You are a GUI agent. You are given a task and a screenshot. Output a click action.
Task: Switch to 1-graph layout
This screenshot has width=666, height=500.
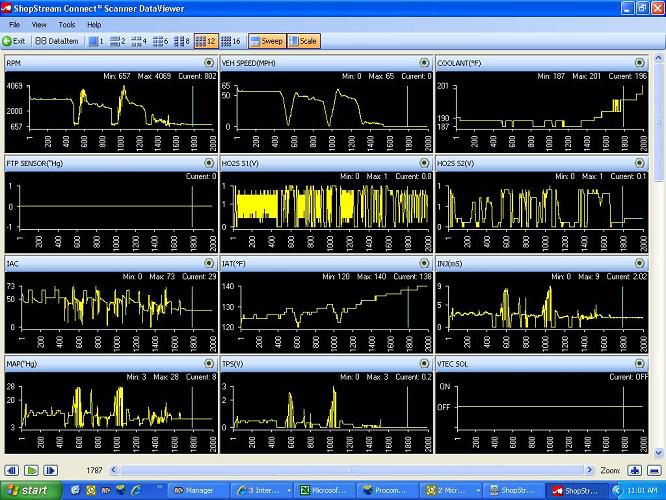pyautogui.click(x=96, y=41)
